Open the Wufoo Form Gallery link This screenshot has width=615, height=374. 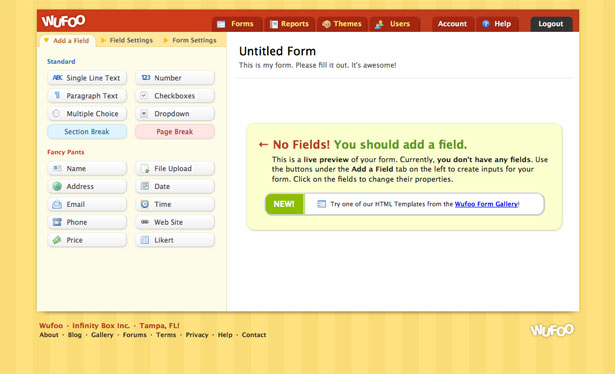coord(486,204)
